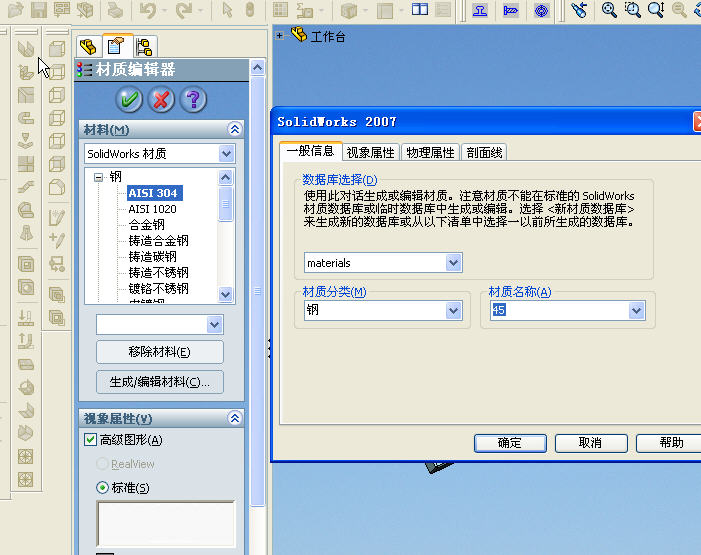Open the purple question mark help icon

click(193, 99)
